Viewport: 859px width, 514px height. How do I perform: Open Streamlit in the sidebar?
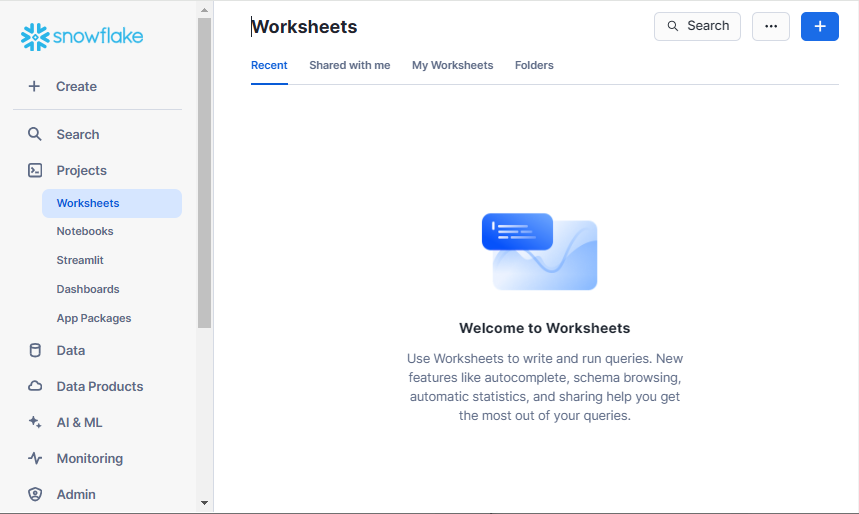tap(80, 260)
